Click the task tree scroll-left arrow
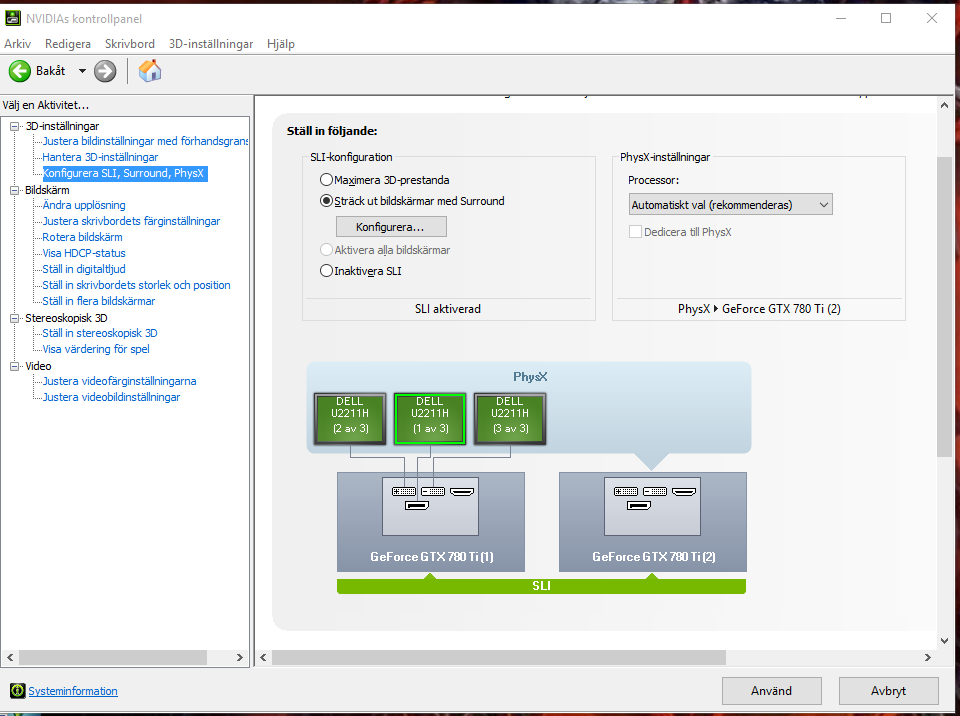The height and width of the screenshot is (716, 960). (x=10, y=657)
